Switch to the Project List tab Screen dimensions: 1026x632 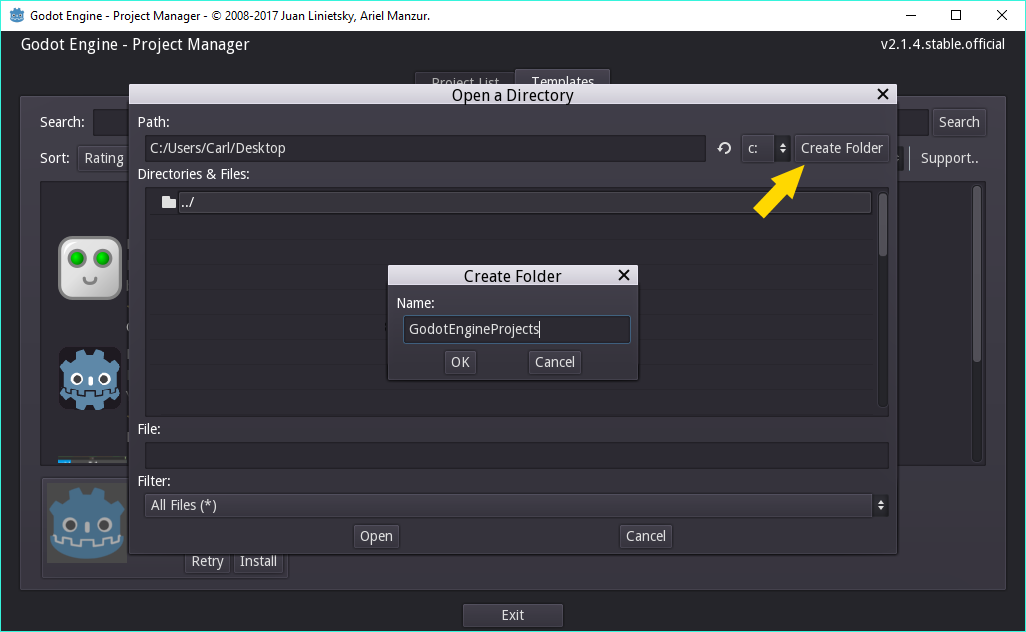465,79
